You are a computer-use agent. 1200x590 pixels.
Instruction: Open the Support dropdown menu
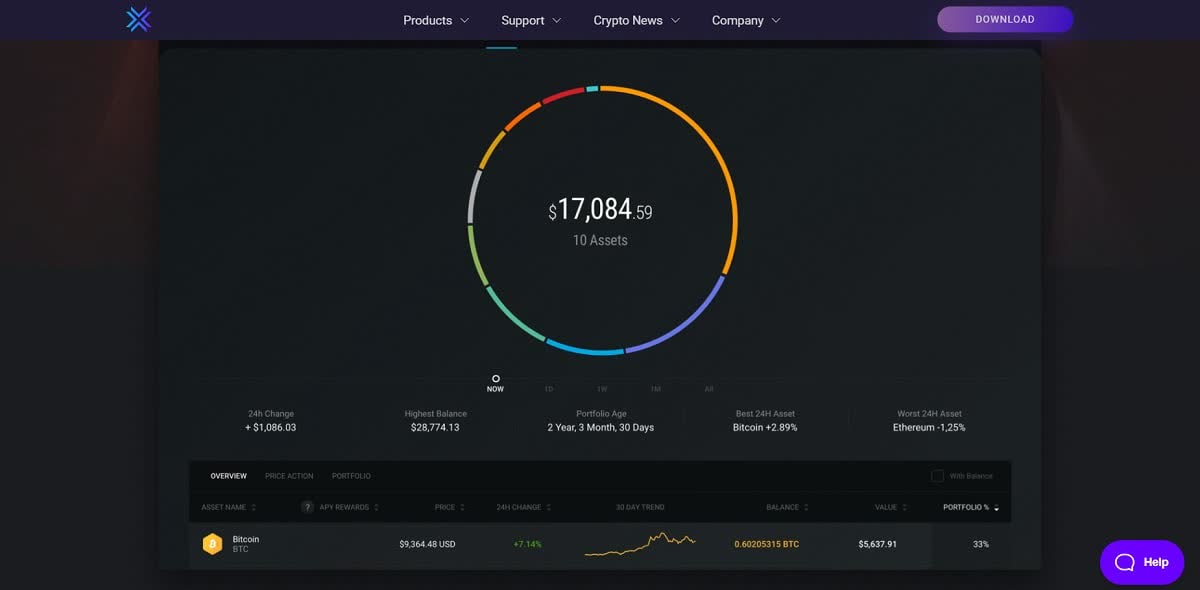531,20
